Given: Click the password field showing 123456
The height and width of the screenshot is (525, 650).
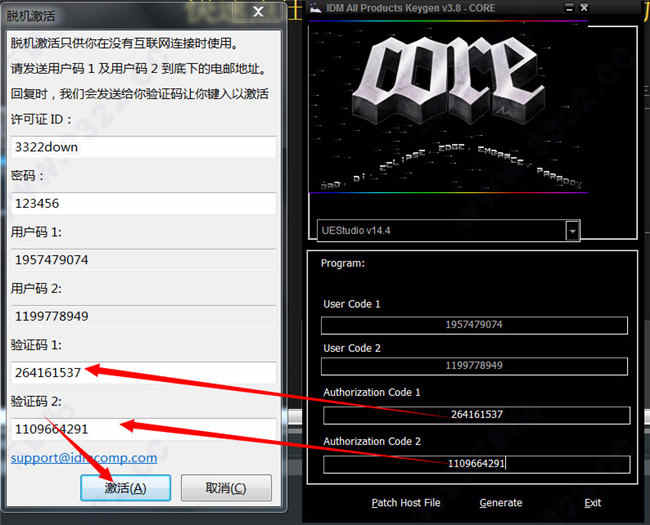Looking at the screenshot, I should click(x=143, y=204).
